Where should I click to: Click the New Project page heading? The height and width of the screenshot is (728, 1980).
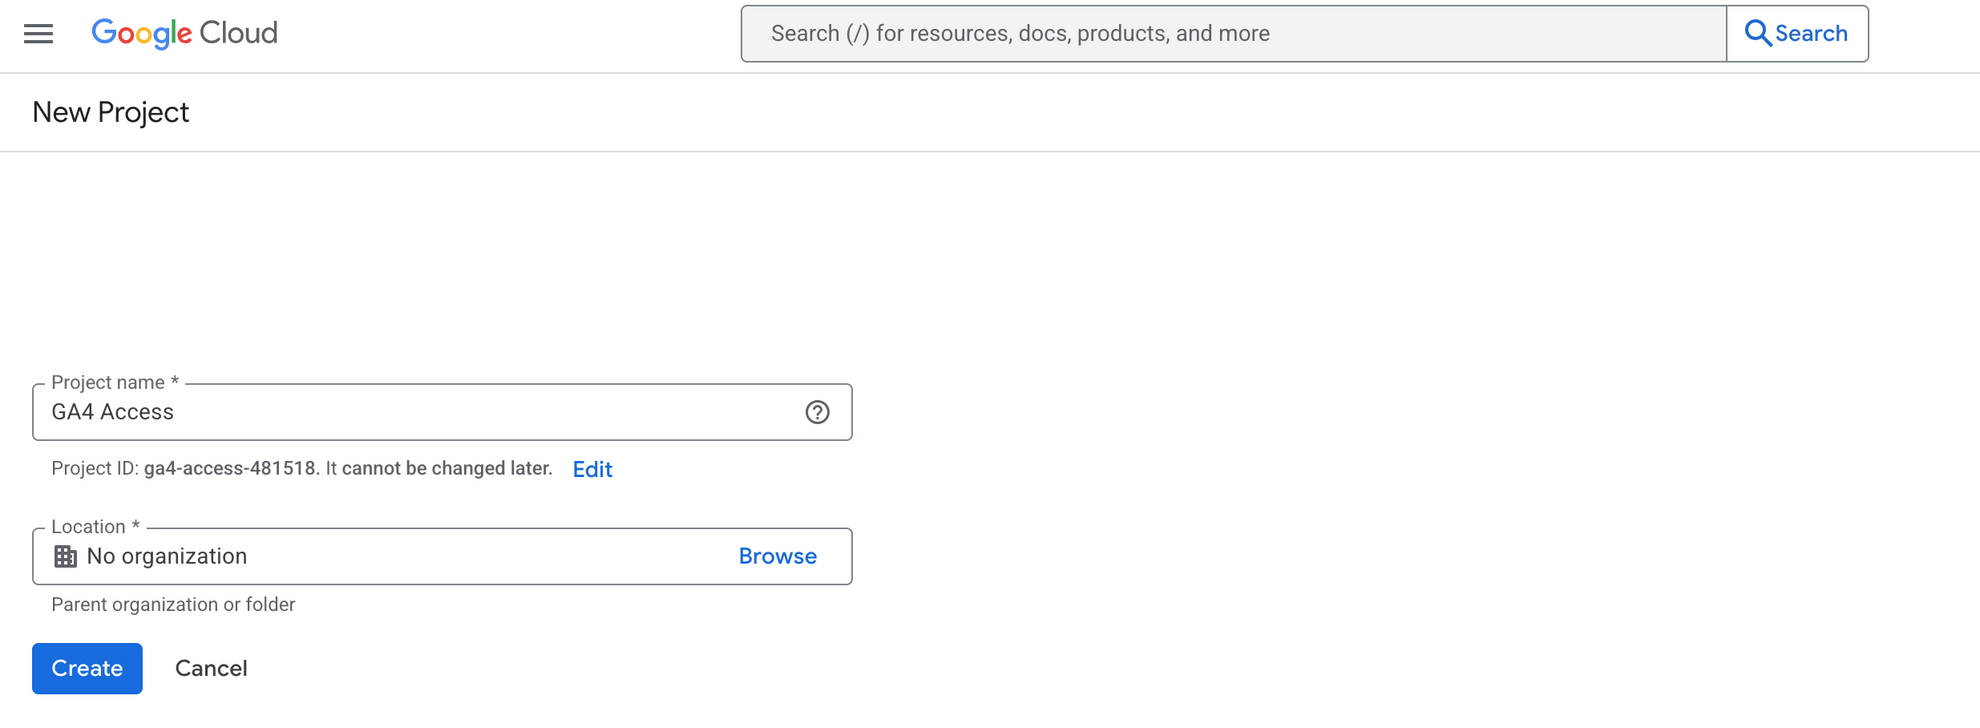coord(110,111)
